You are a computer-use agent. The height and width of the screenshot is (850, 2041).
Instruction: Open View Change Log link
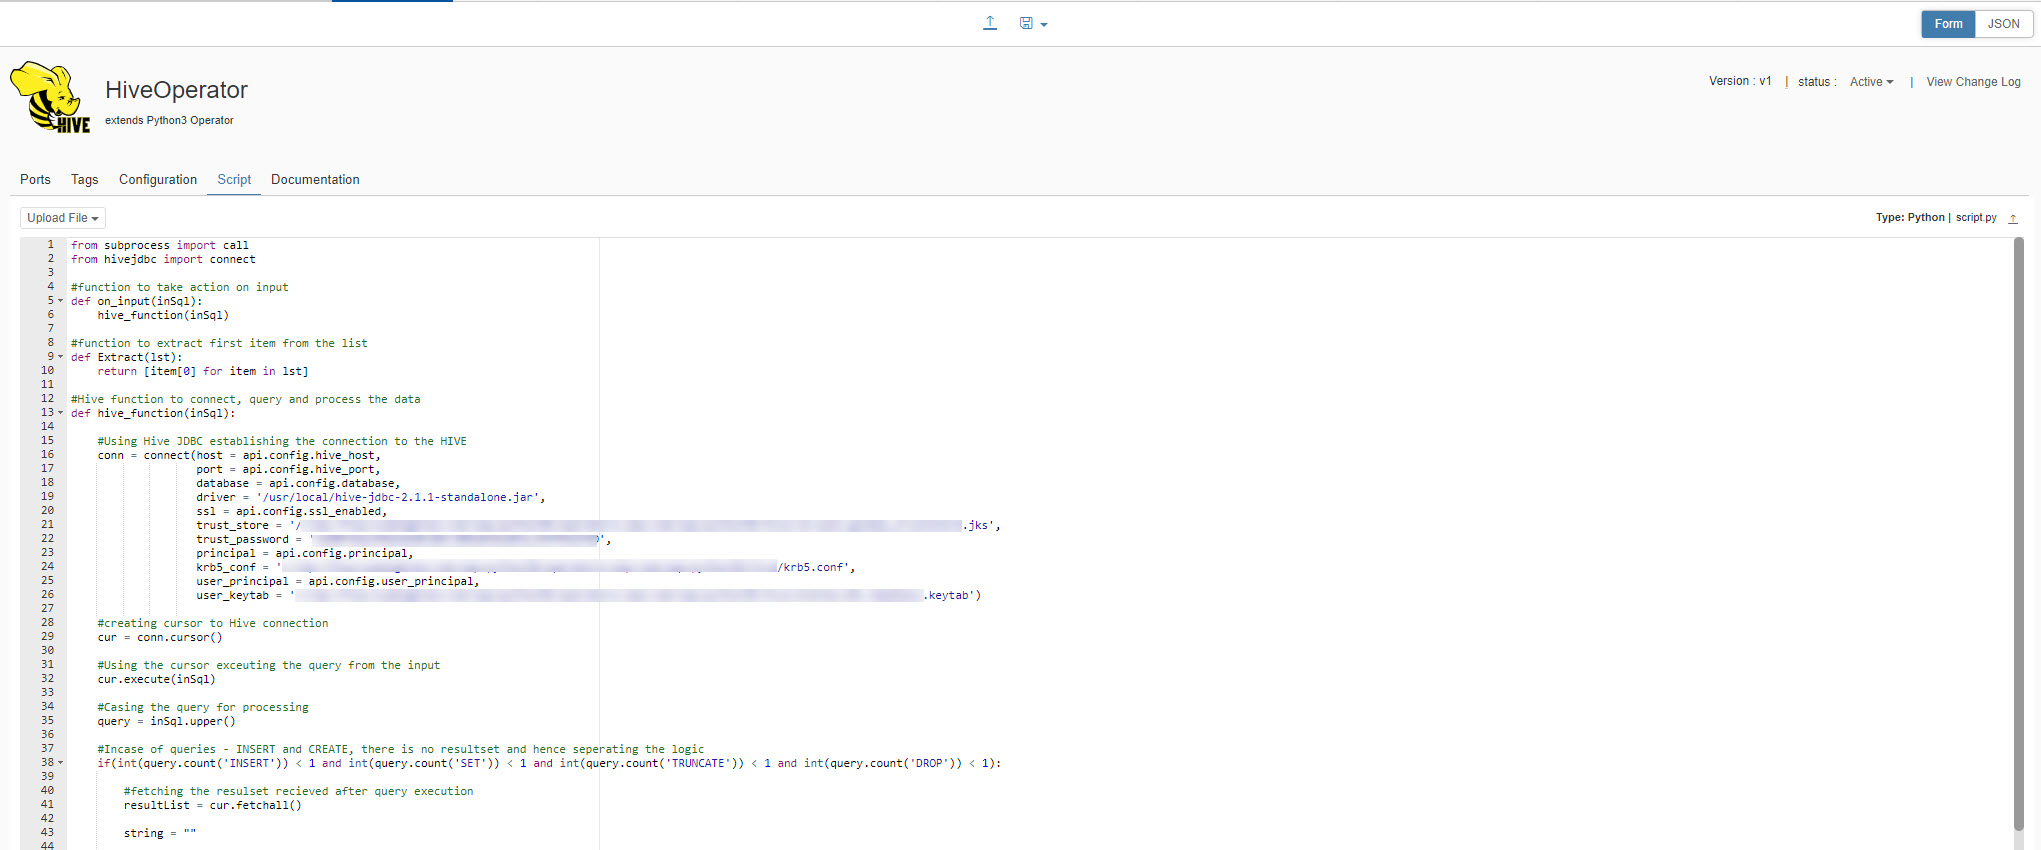1973,82
